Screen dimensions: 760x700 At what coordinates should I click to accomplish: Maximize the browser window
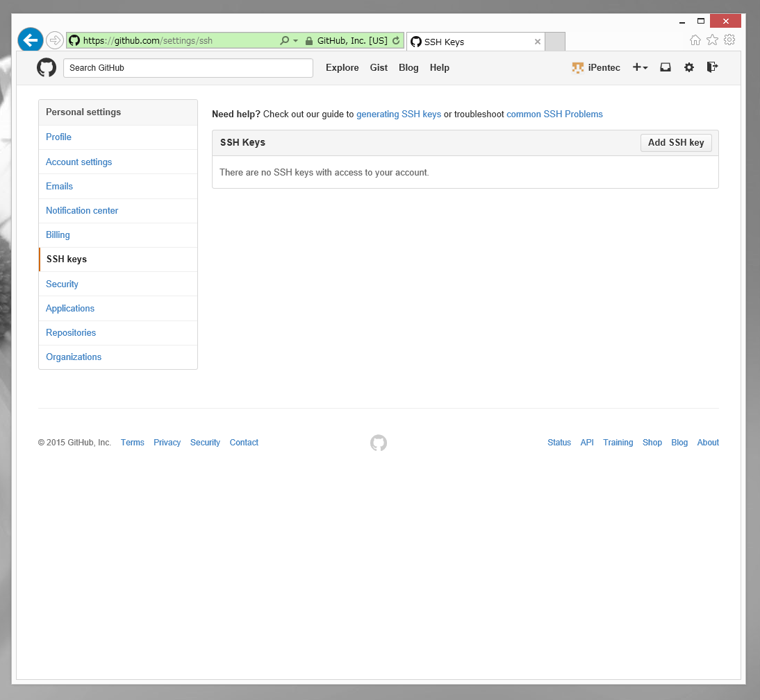point(701,21)
